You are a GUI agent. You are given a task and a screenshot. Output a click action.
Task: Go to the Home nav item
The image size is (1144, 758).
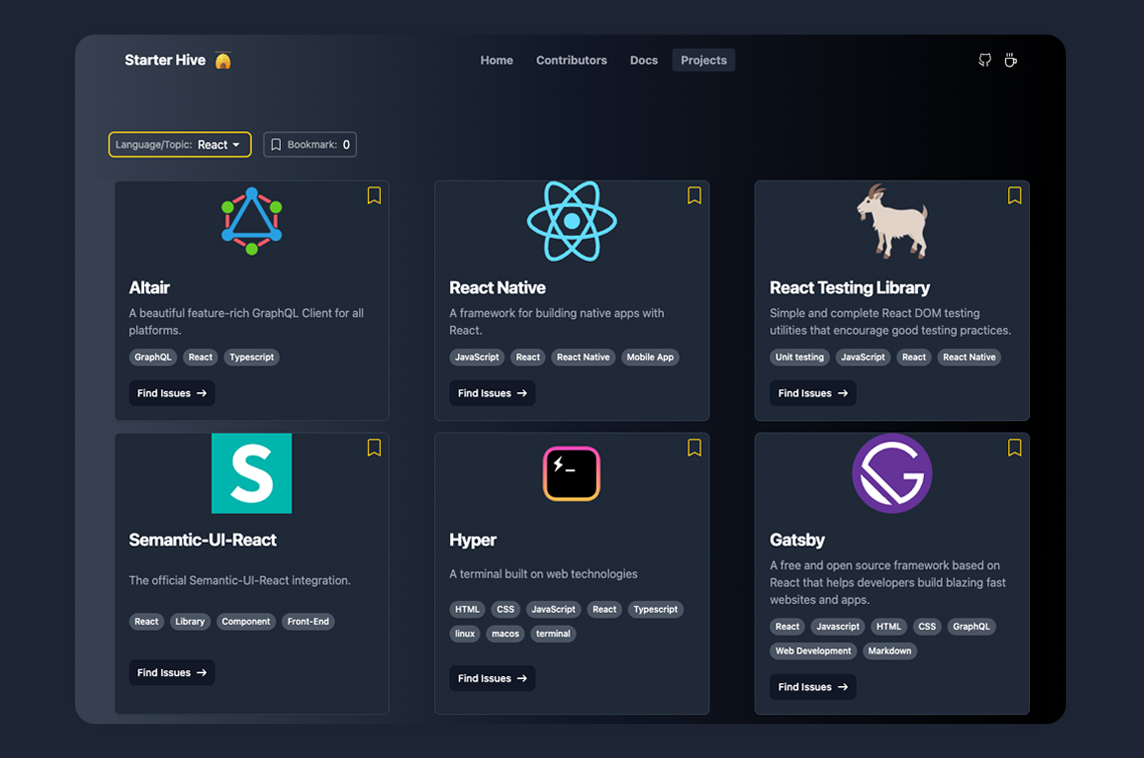click(x=497, y=60)
